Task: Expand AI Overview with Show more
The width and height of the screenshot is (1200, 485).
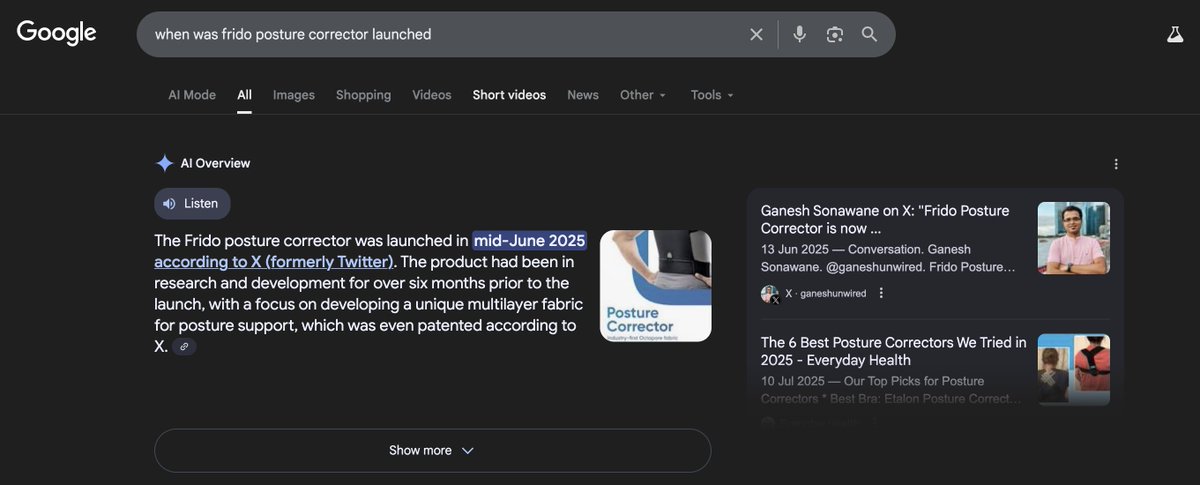Action: (x=432, y=451)
